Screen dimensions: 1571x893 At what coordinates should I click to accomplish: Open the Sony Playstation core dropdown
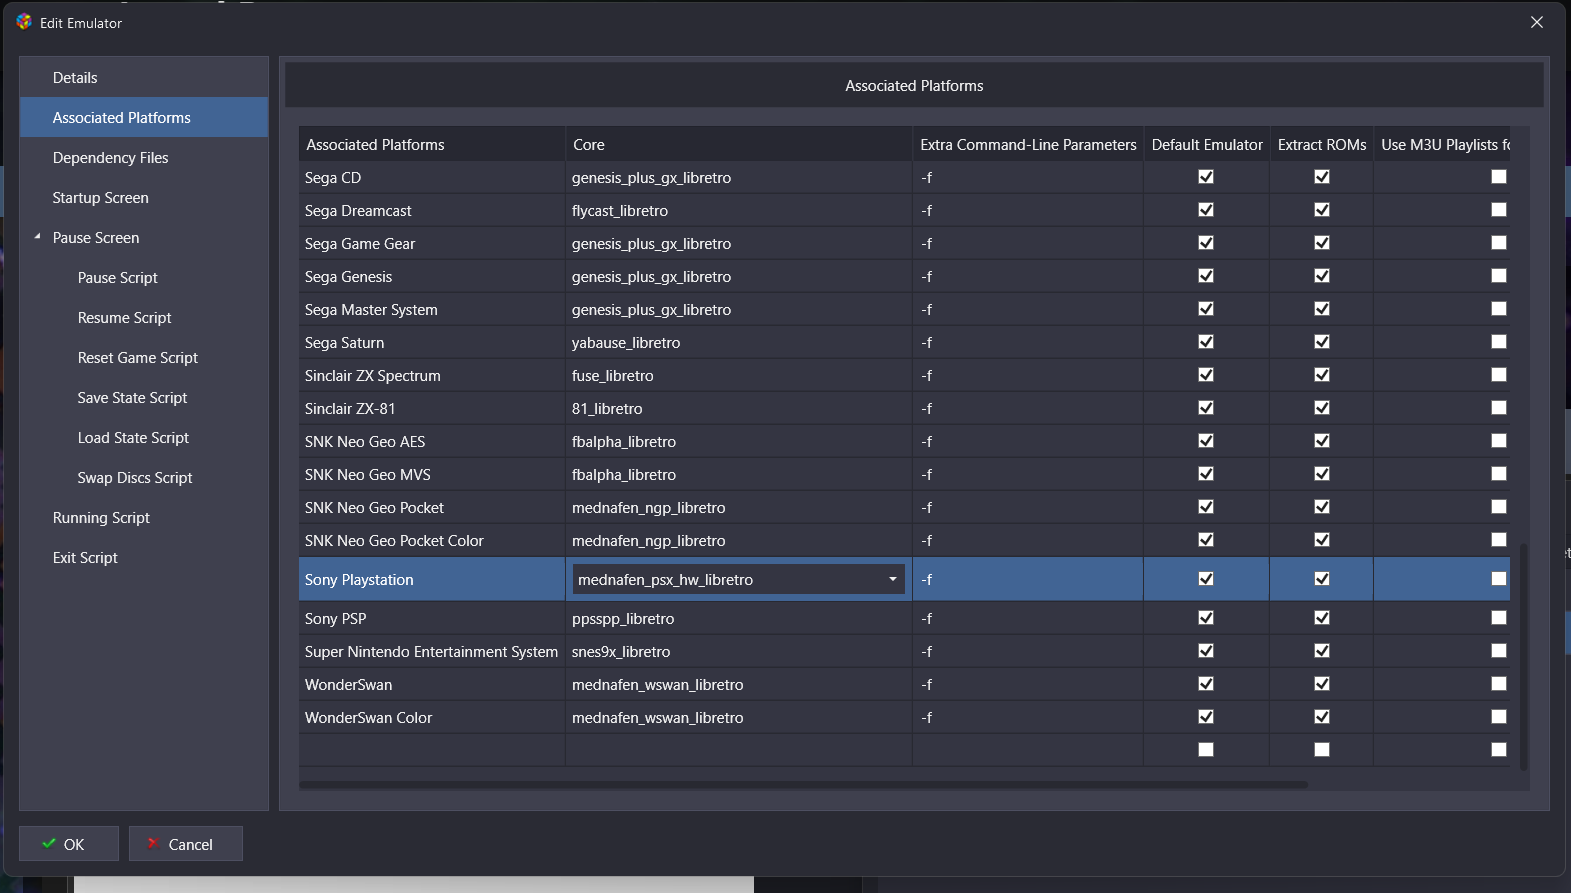click(x=893, y=579)
